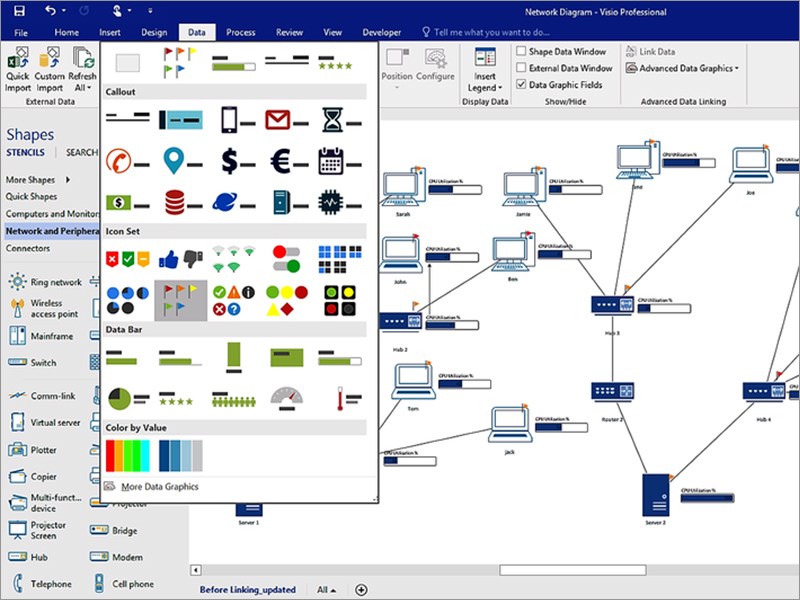Image resolution: width=800 pixels, height=600 pixels.
Task: Open the File menu
Action: [x=20, y=31]
